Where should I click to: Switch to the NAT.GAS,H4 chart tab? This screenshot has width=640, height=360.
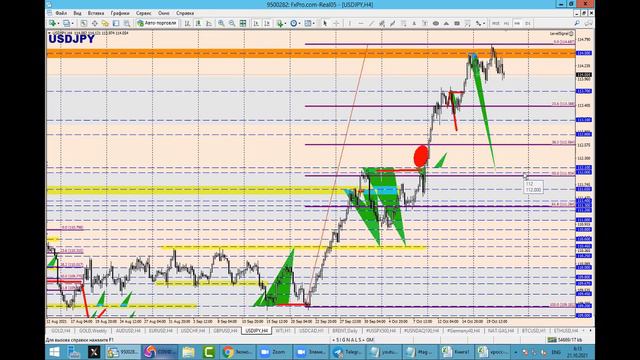pos(500,331)
